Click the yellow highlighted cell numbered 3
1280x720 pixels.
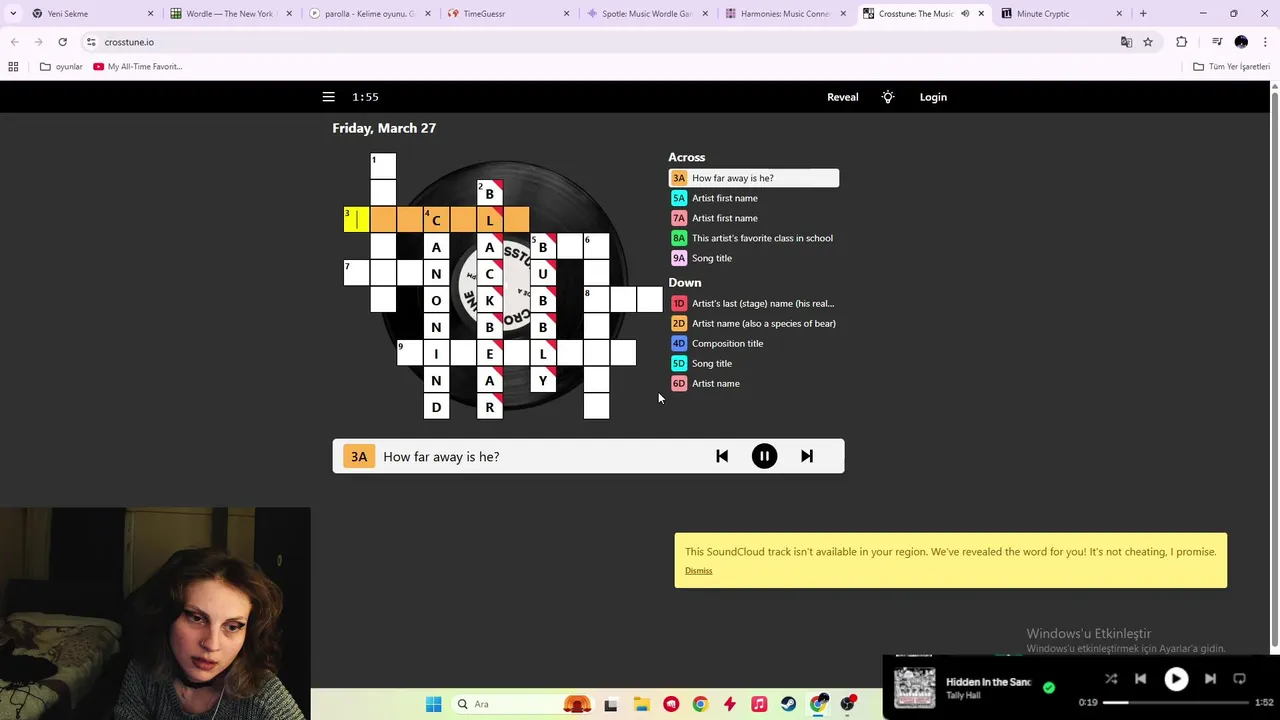click(x=356, y=219)
